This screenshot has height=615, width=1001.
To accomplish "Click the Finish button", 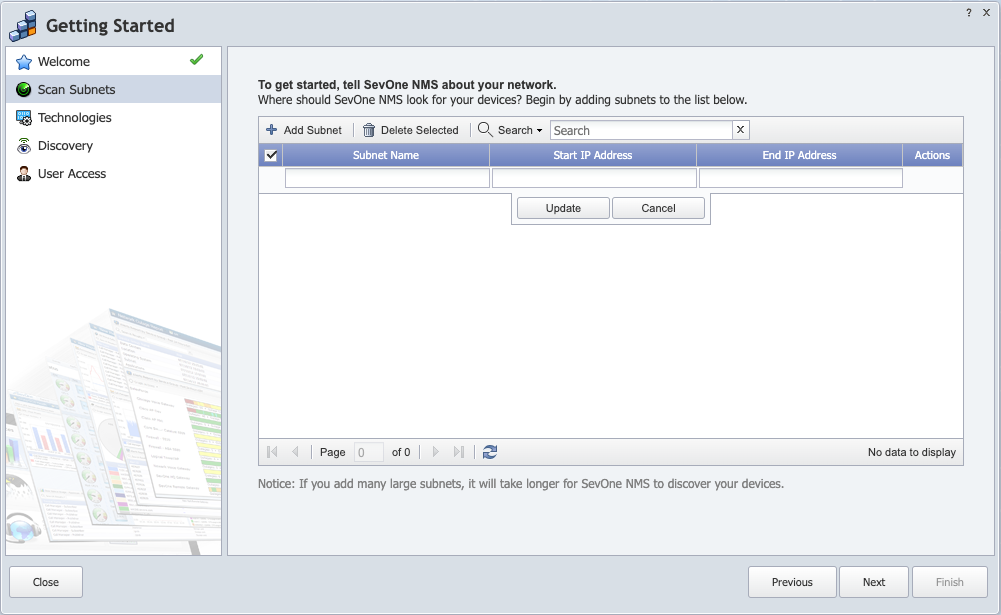I will tap(950, 582).
